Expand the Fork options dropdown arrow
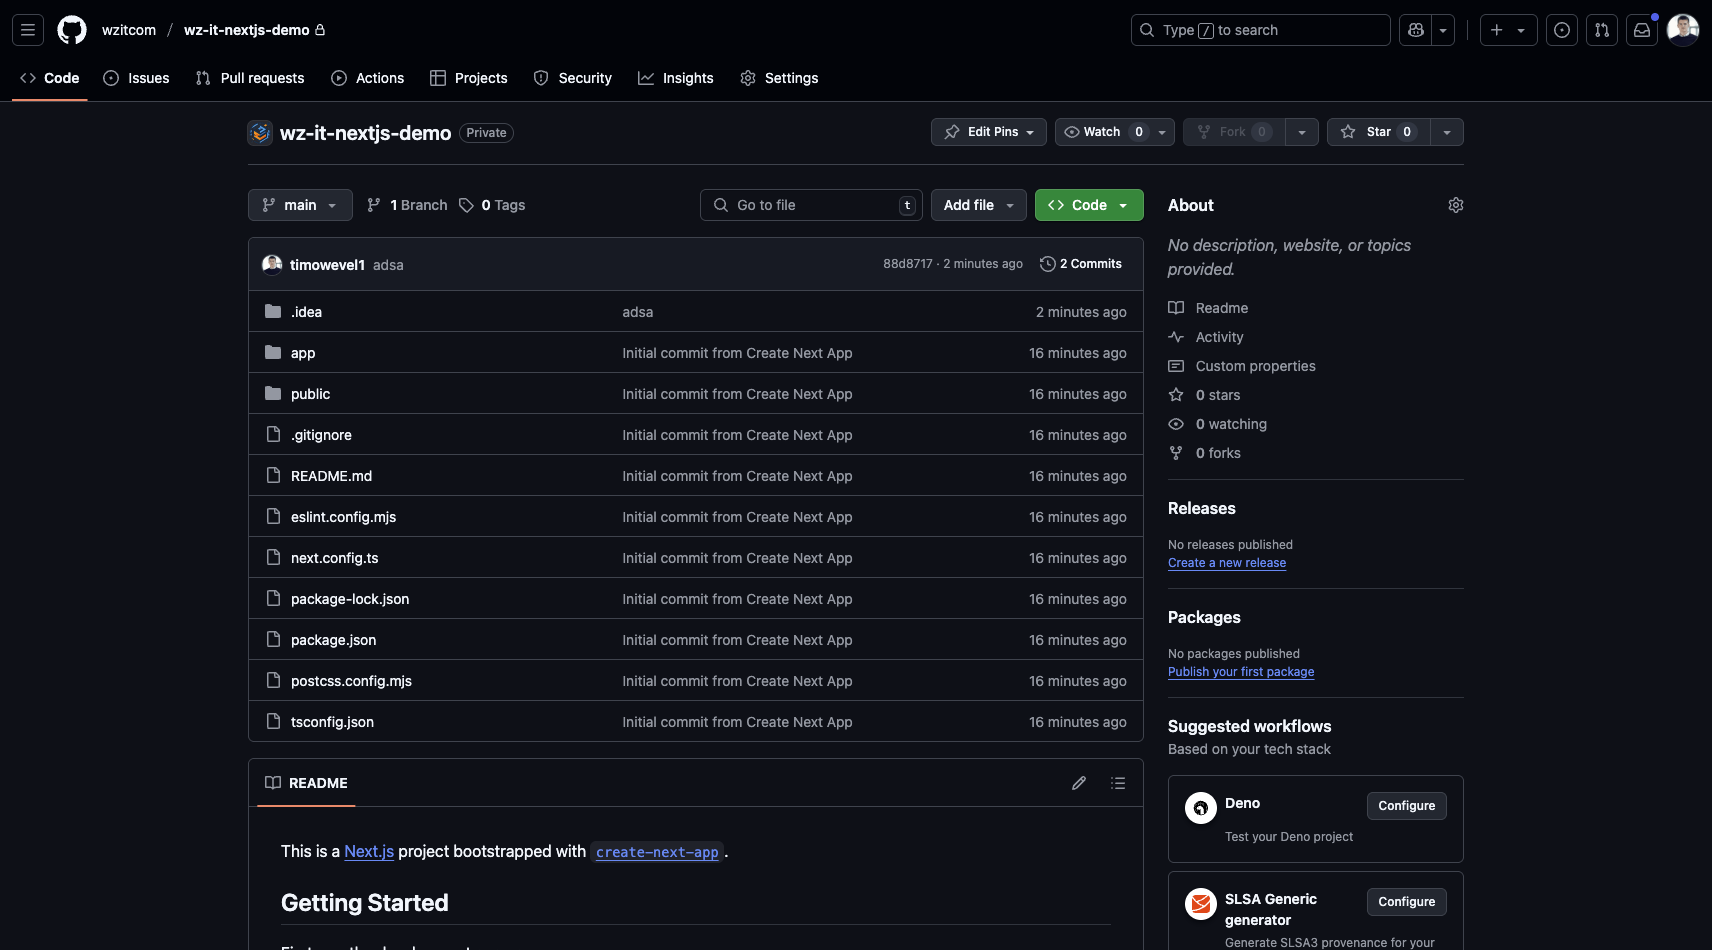 (1302, 132)
